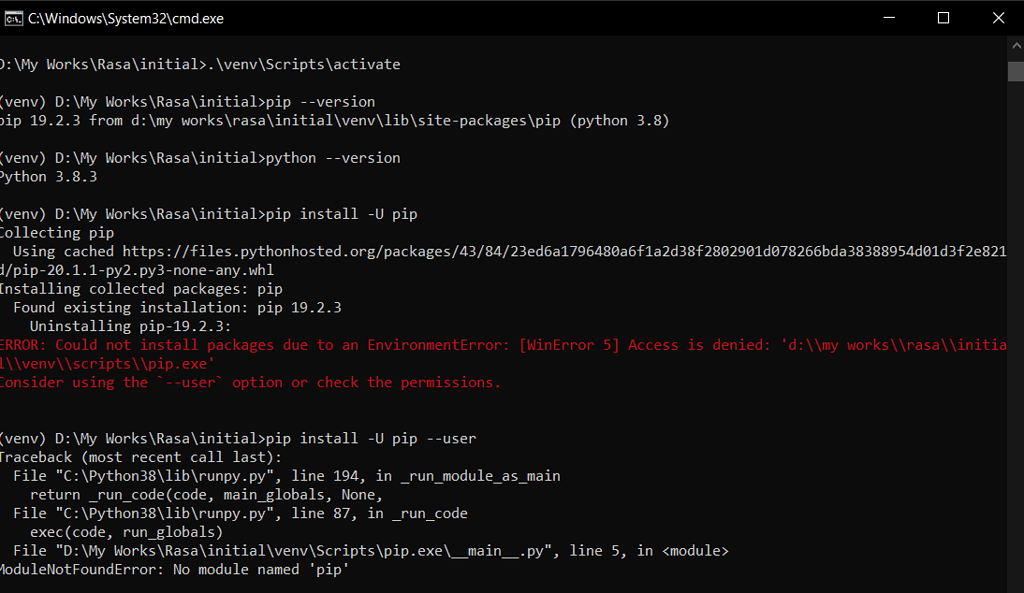Click the scrollbar up arrow
Image resolution: width=1024 pixels, height=593 pixels.
(1015, 46)
